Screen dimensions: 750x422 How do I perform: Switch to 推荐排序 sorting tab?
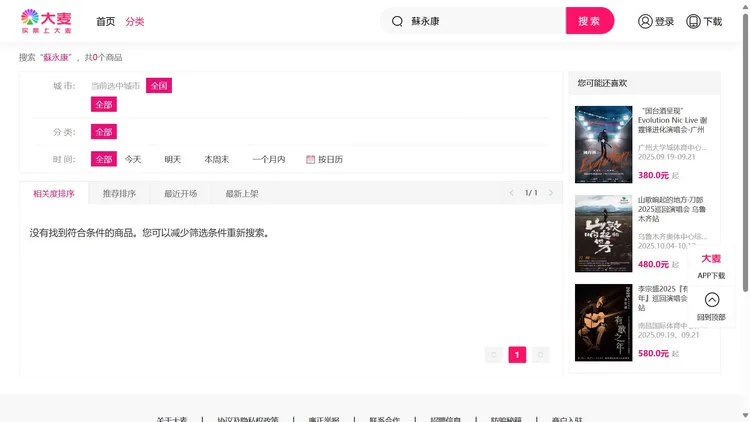tap(119, 193)
